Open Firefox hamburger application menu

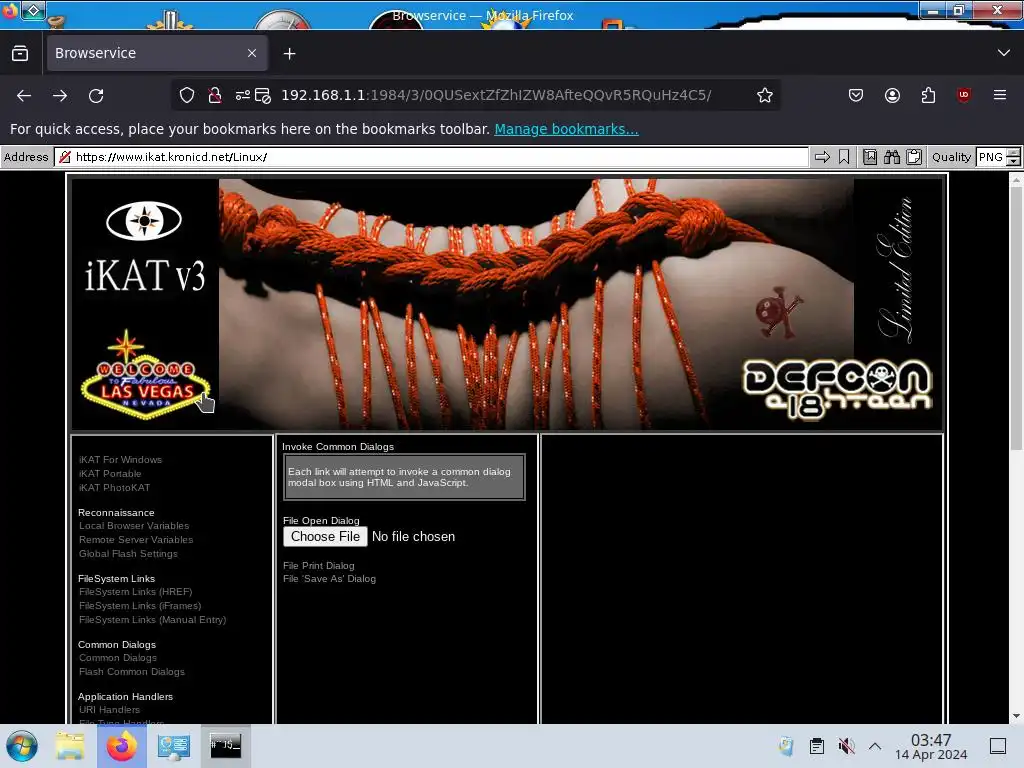pyautogui.click(x=999, y=95)
